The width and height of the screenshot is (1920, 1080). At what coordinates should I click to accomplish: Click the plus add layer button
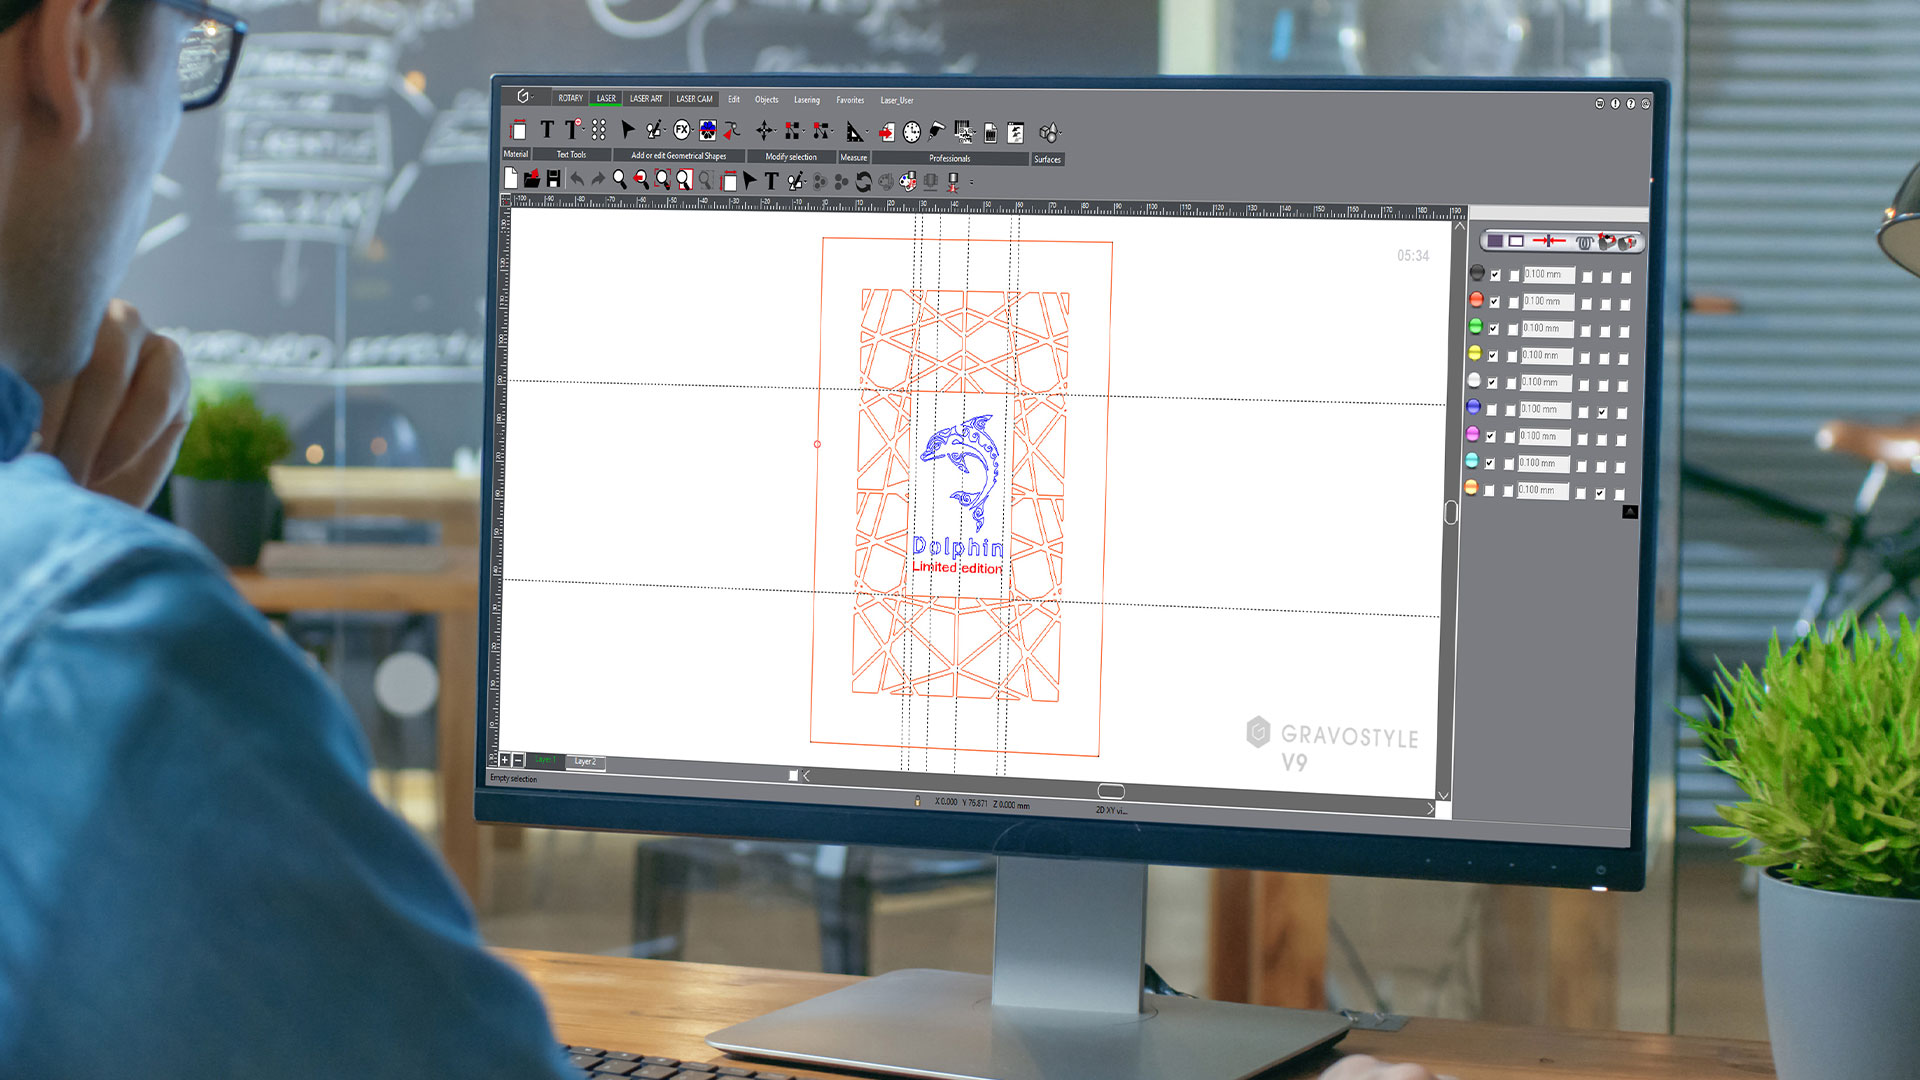click(505, 760)
